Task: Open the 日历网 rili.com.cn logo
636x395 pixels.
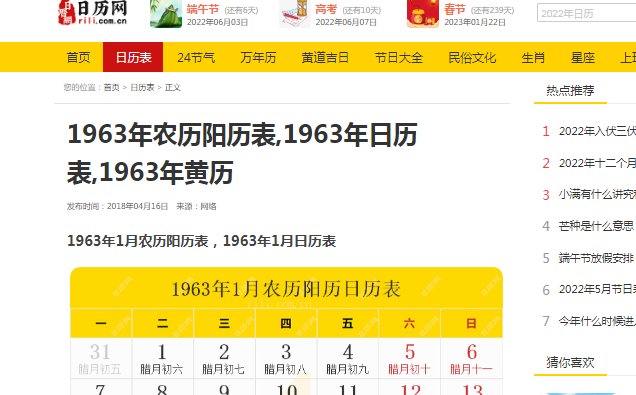Action: click(x=92, y=13)
